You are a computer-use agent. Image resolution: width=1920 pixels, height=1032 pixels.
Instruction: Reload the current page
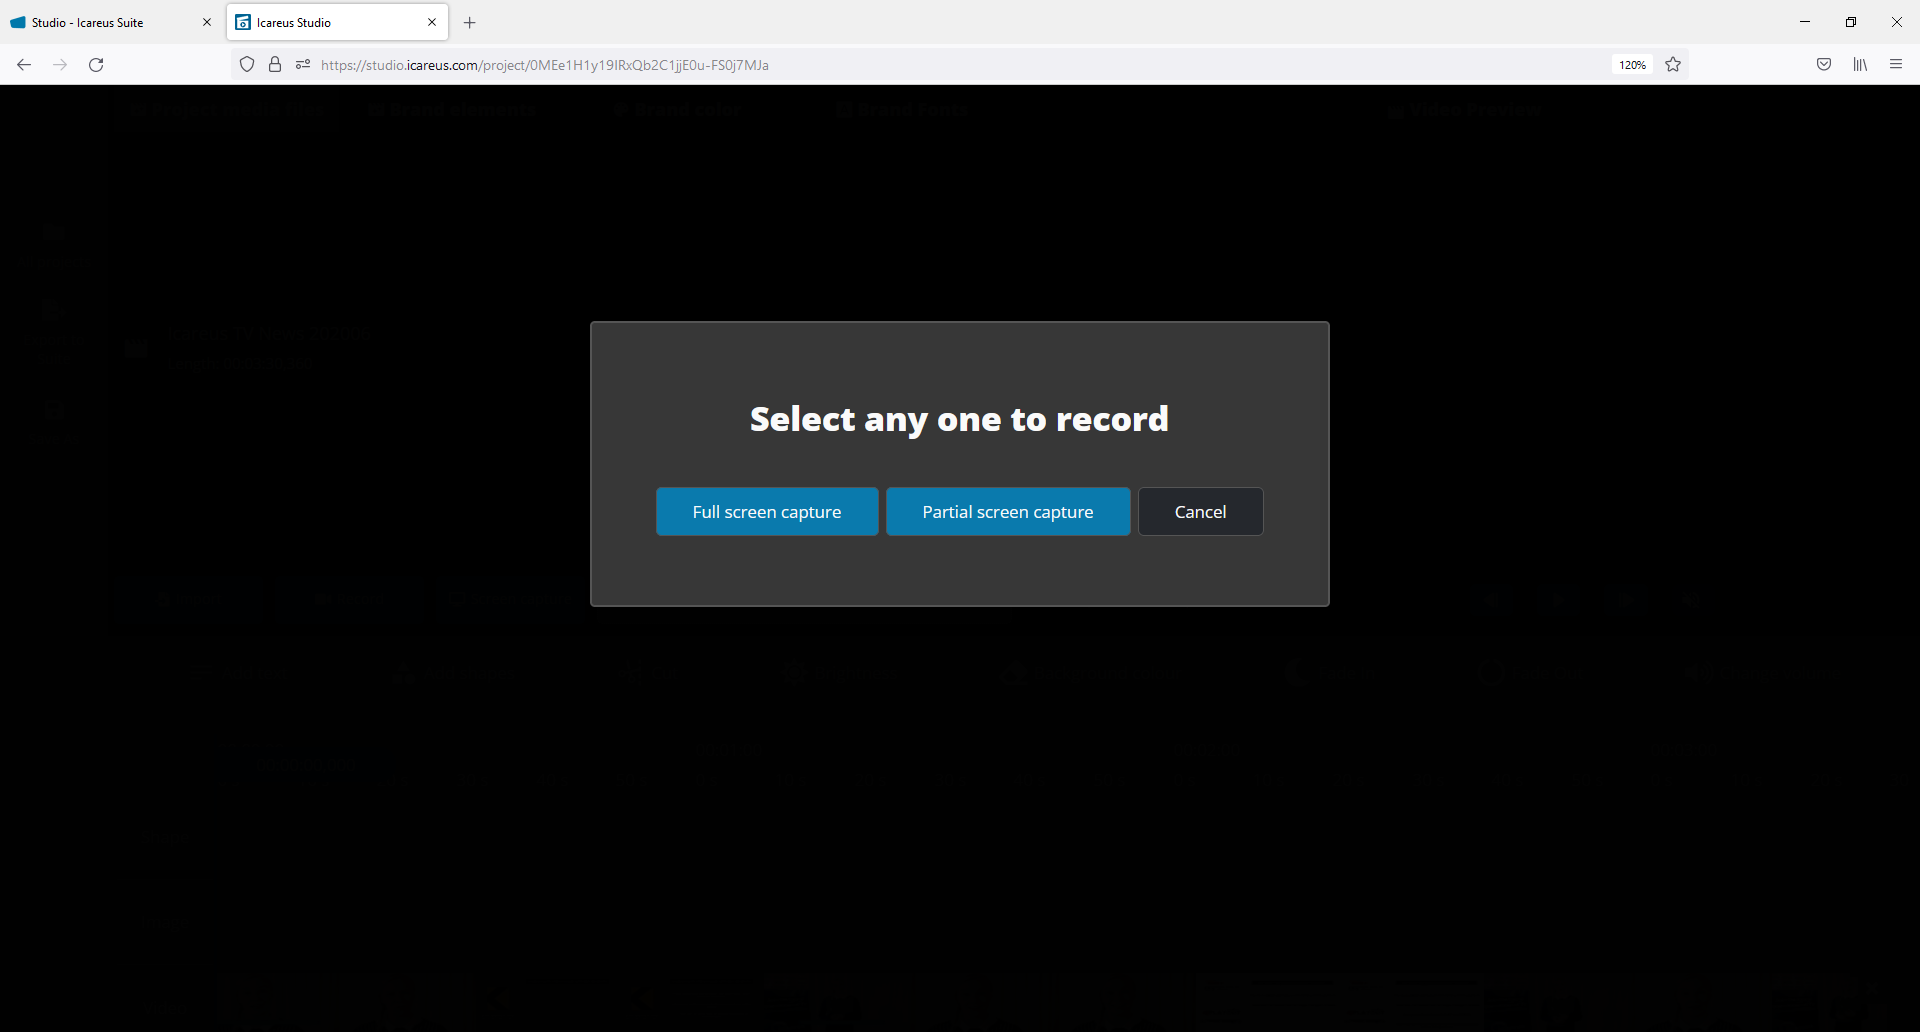[x=96, y=65]
